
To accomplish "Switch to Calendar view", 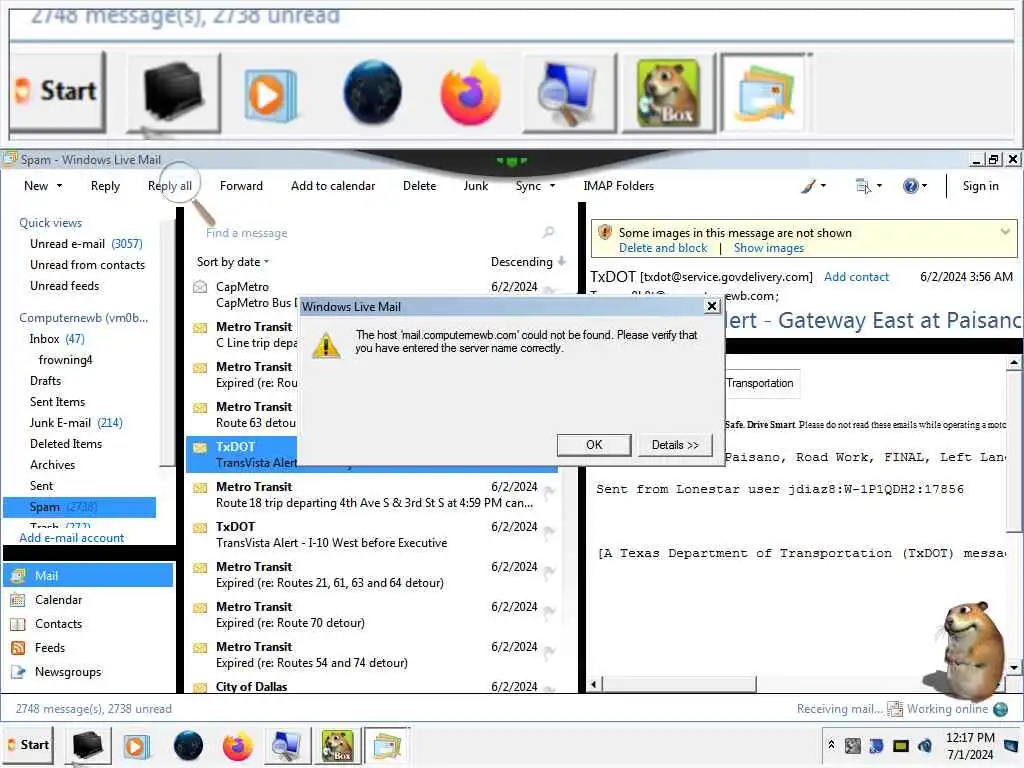I will 58,600.
